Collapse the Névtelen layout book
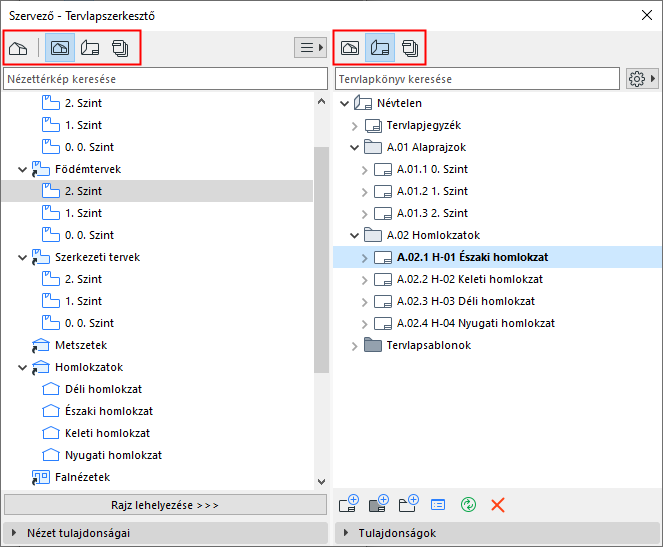This screenshot has width=663, height=547. pyautogui.click(x=345, y=104)
